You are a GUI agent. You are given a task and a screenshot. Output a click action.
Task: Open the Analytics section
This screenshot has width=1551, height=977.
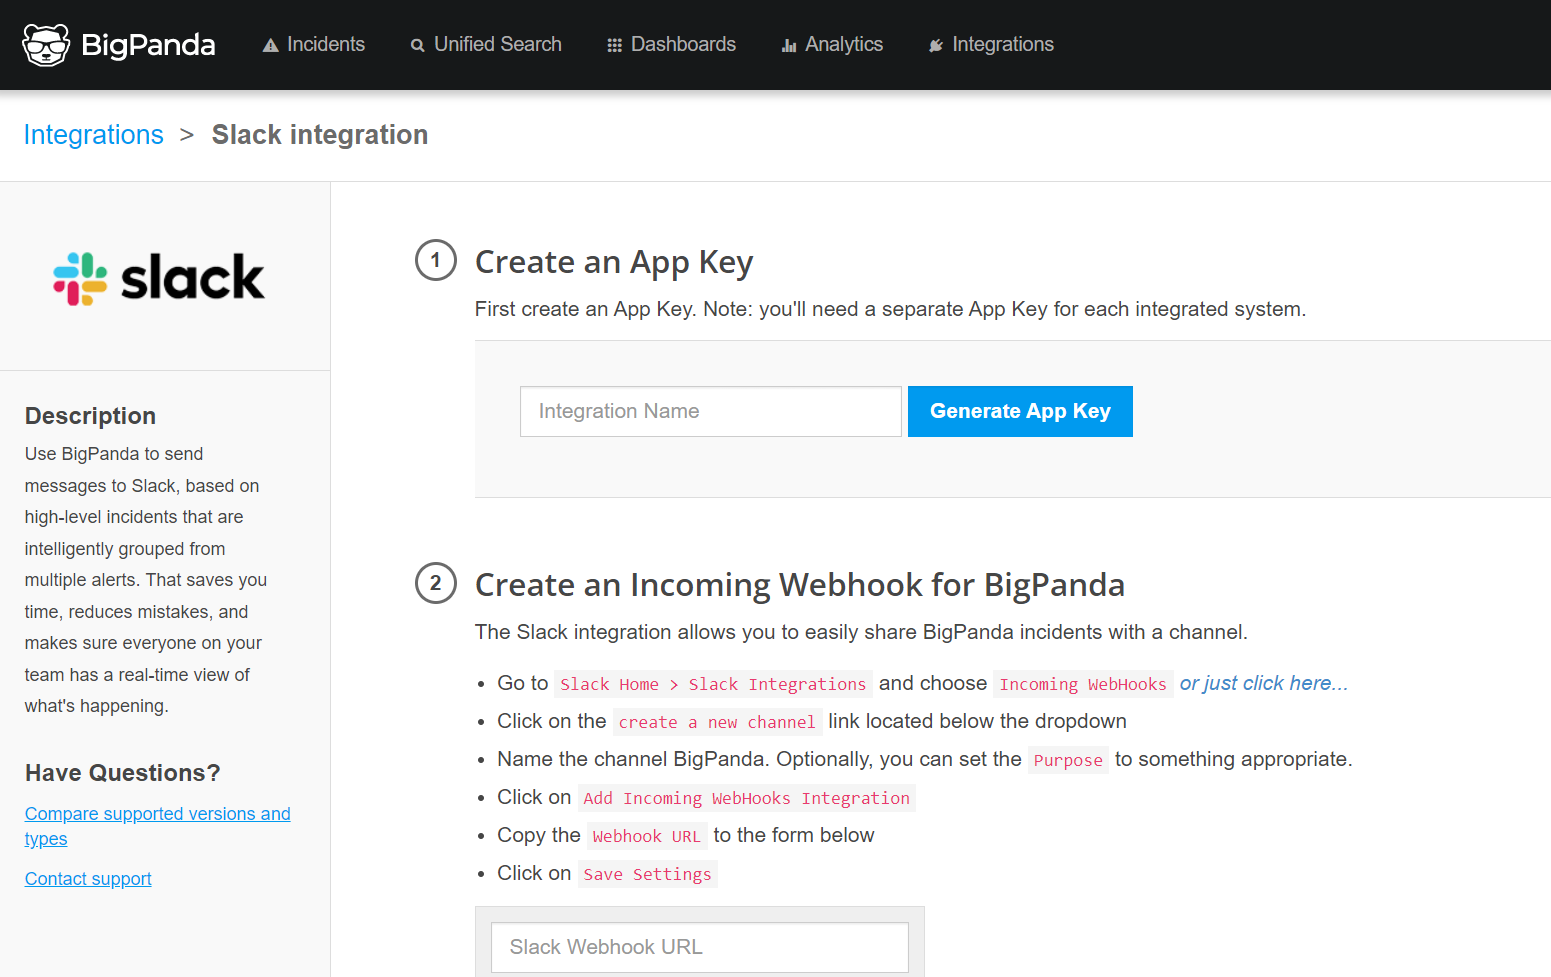(x=843, y=44)
